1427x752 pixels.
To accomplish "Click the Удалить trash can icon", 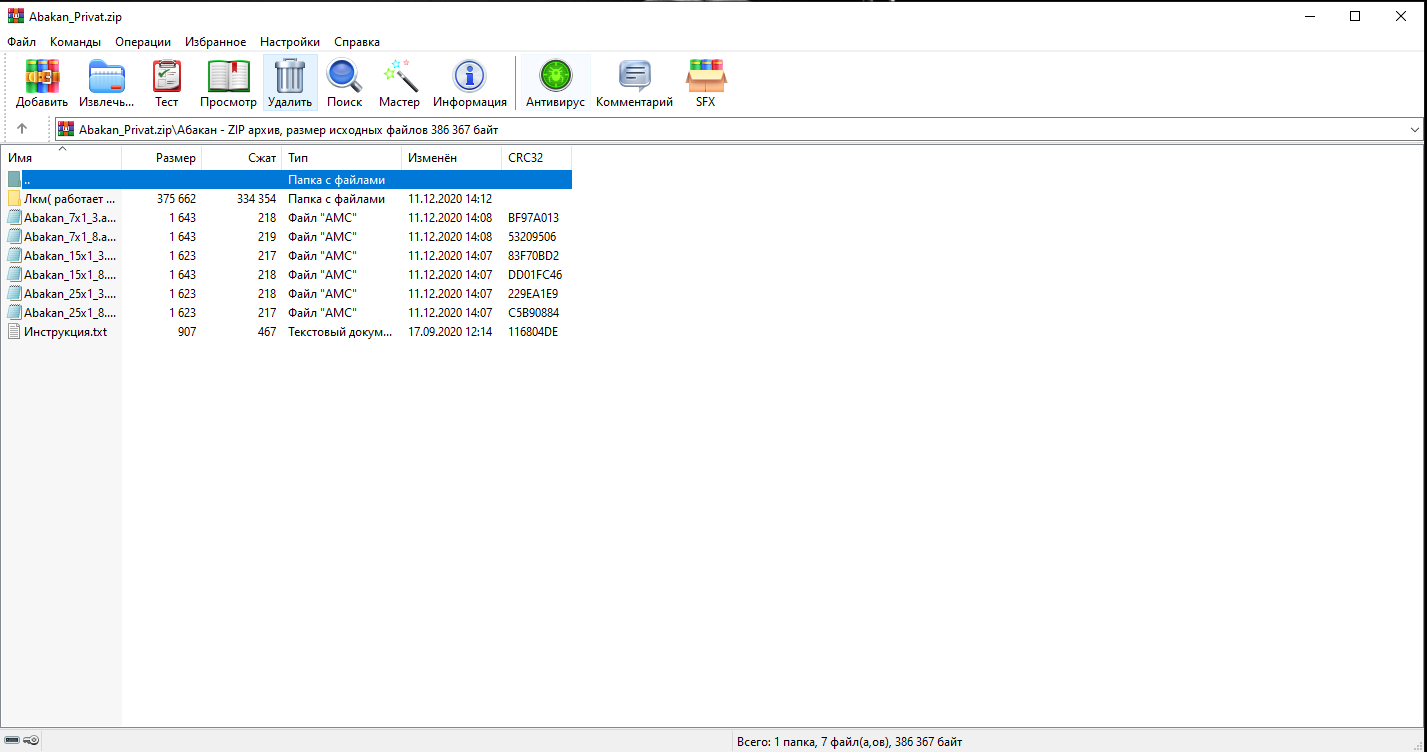I will (290, 76).
